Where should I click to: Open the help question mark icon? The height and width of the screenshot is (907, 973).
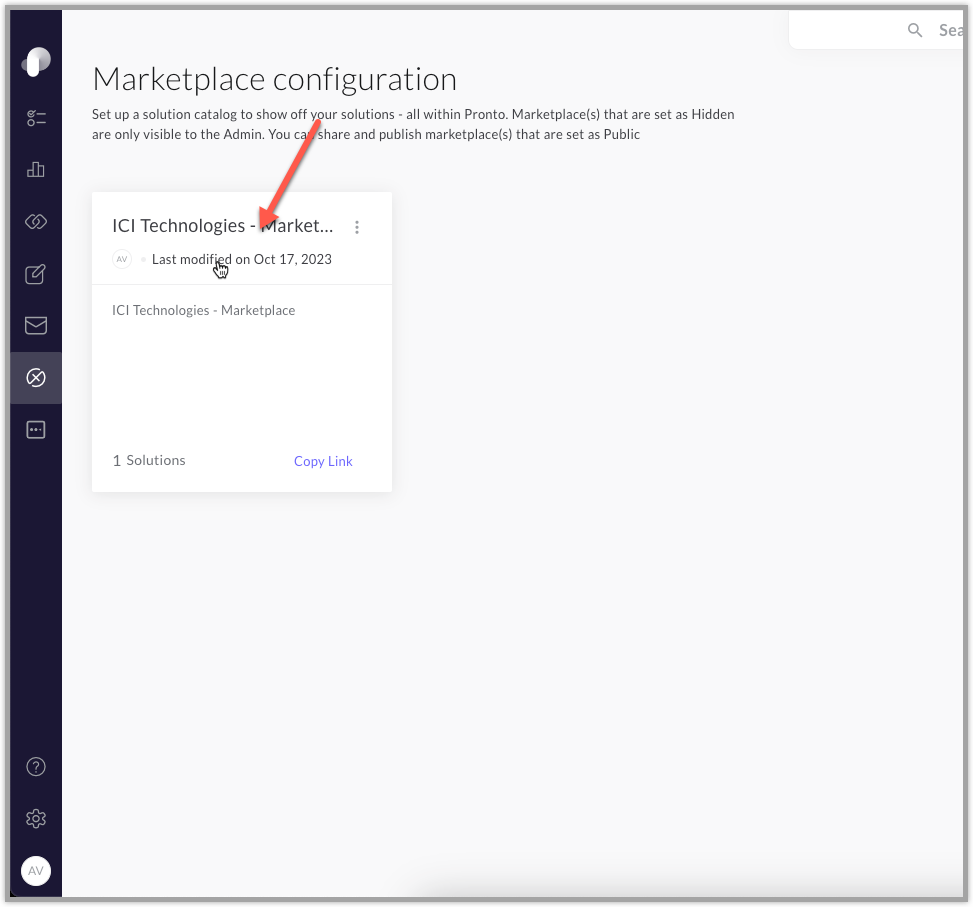(36, 767)
